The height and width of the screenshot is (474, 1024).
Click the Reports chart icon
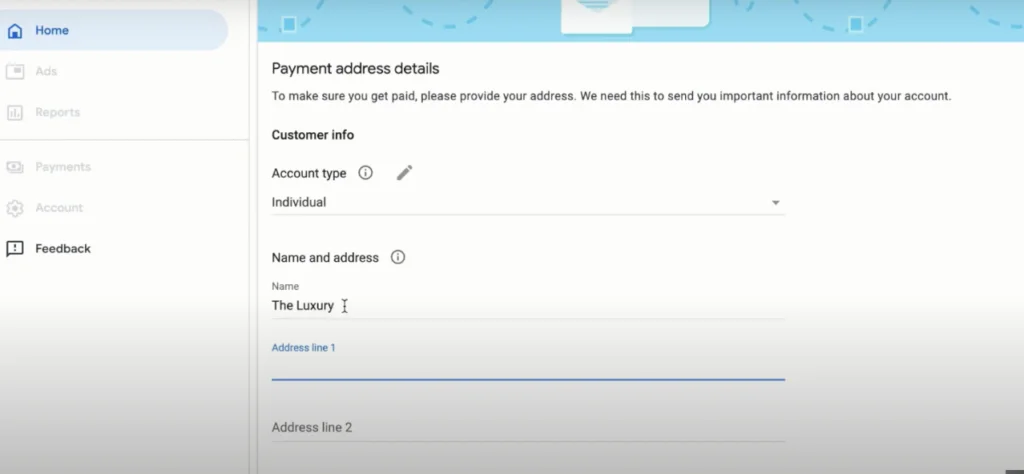point(15,112)
